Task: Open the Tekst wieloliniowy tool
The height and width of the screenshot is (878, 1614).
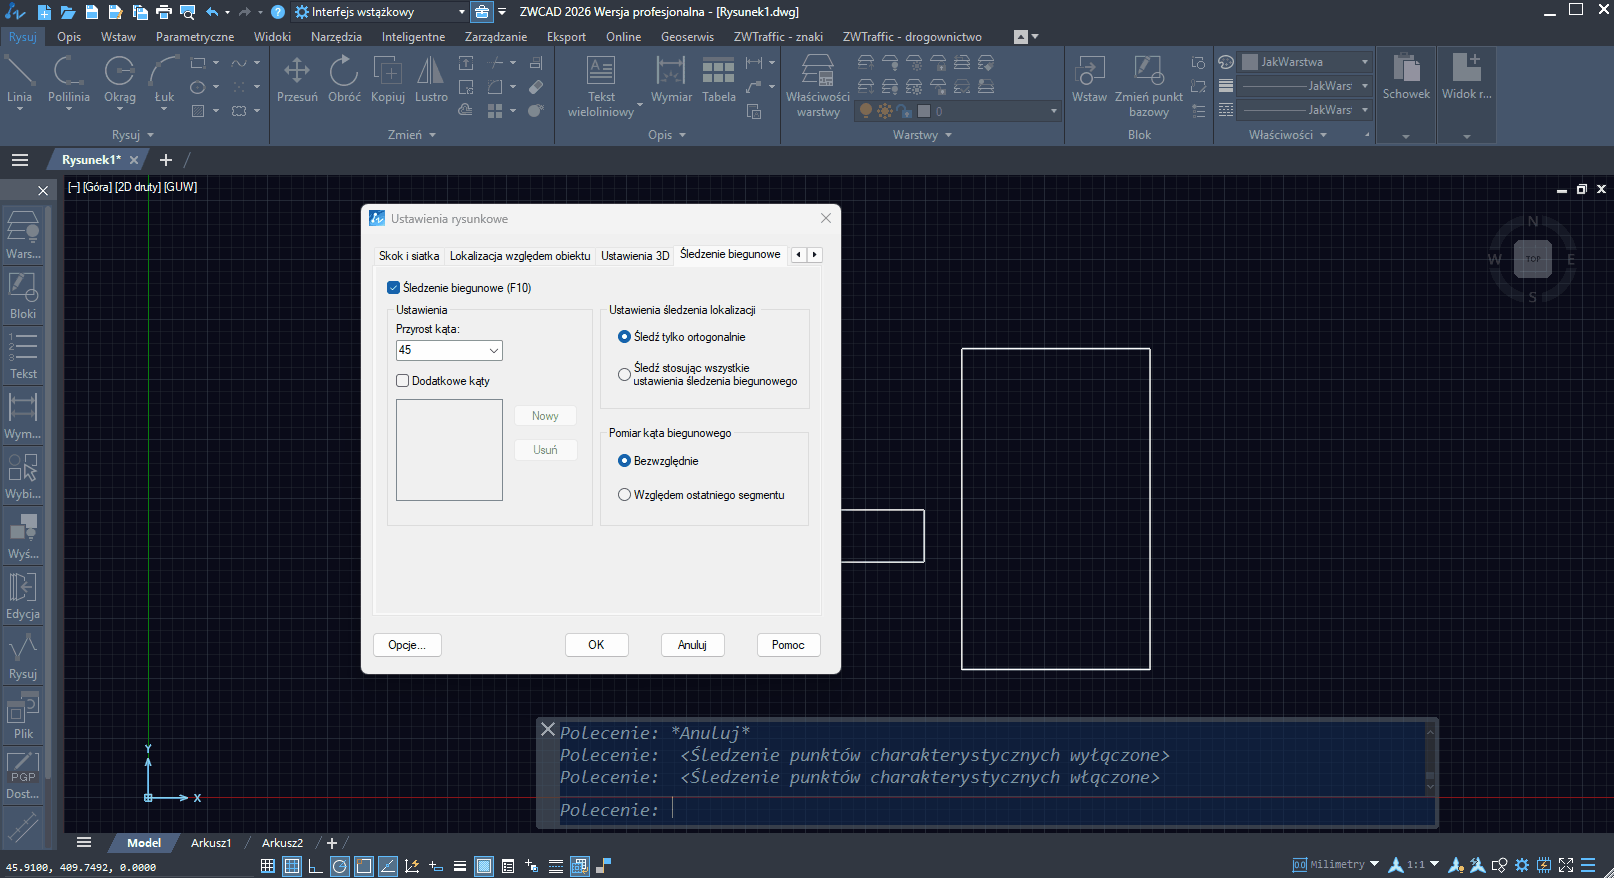Action: point(601,86)
